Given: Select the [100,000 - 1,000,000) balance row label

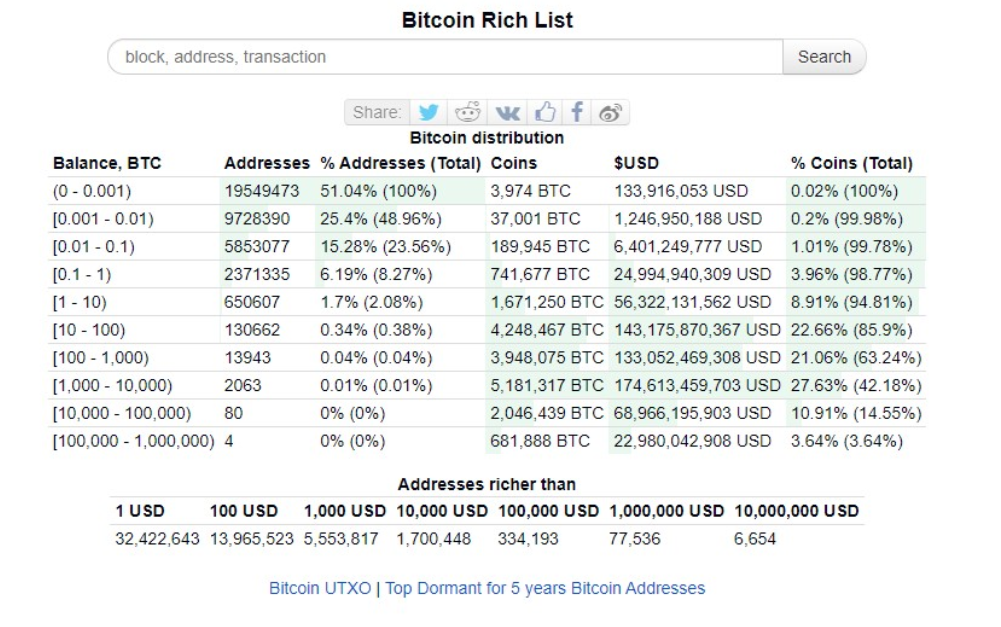Looking at the screenshot, I should [133, 441].
